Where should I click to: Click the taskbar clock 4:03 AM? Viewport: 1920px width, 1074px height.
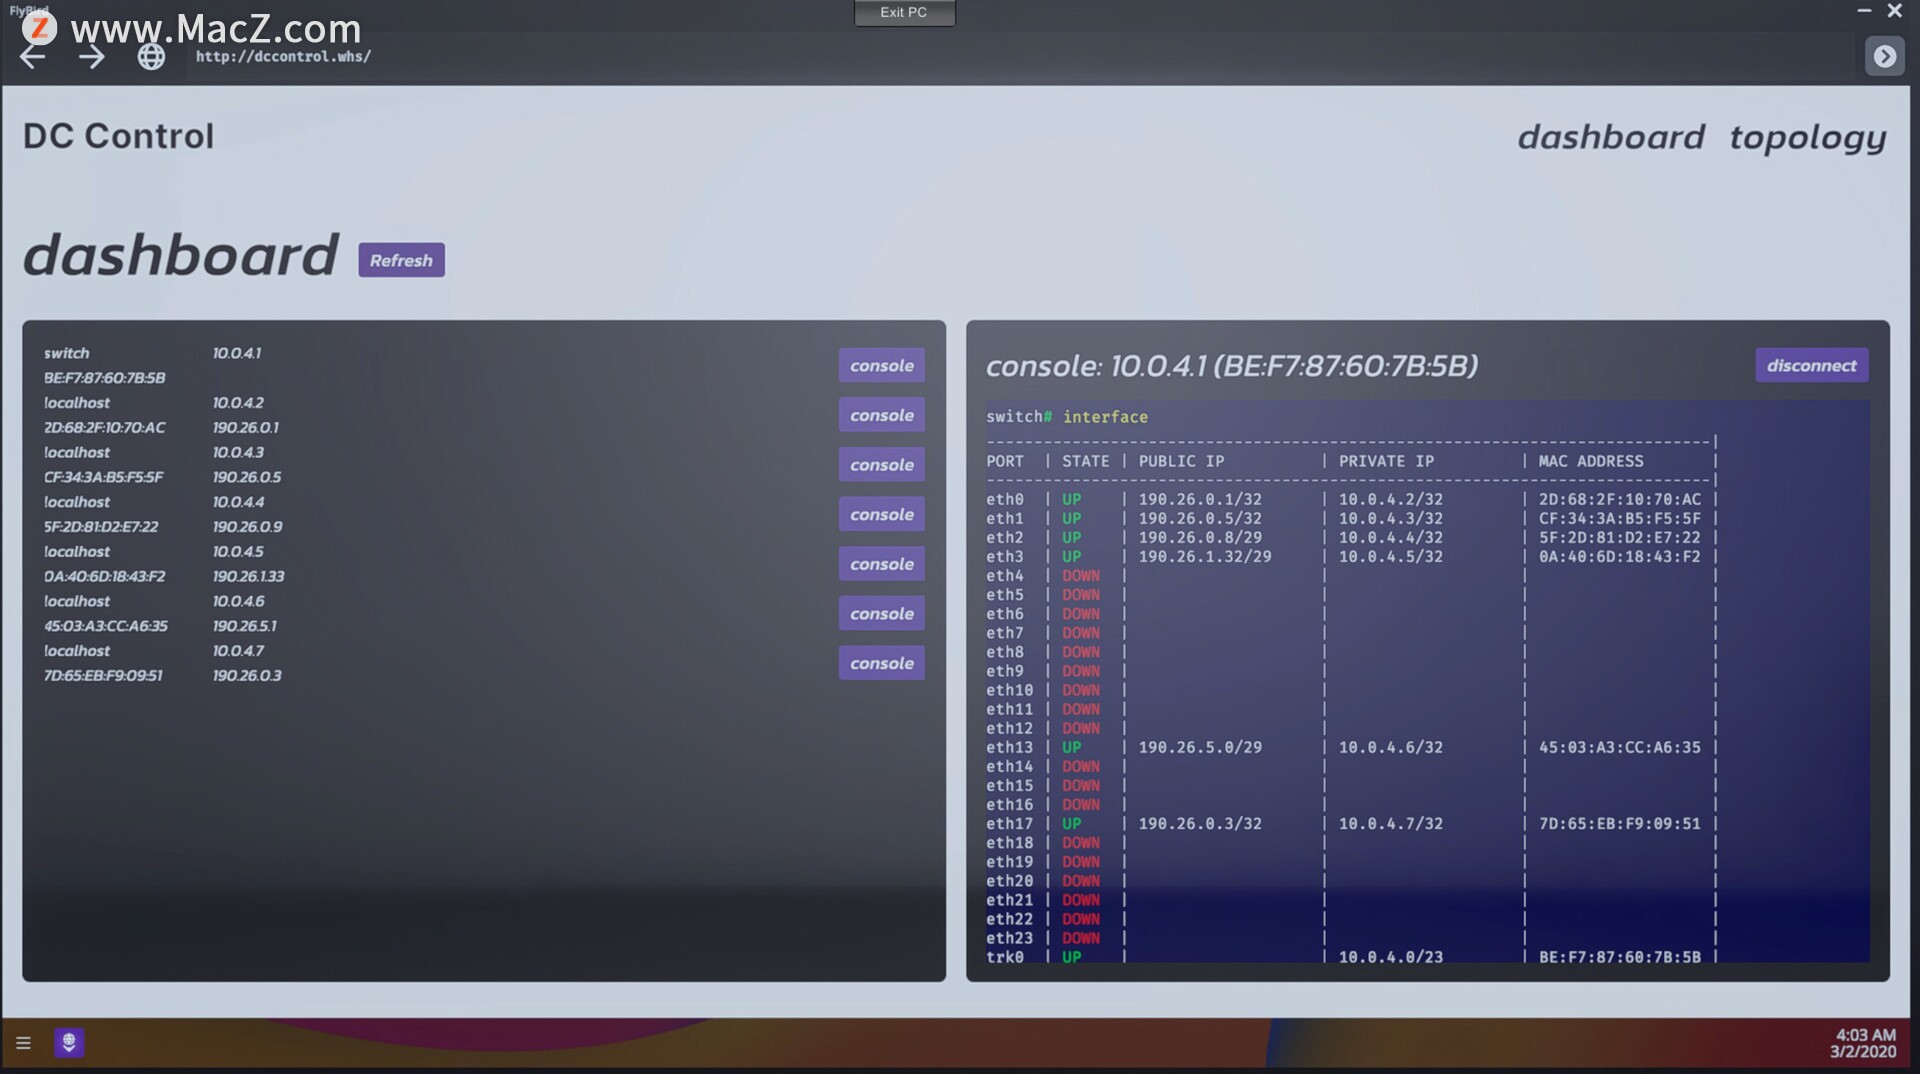click(1865, 1035)
